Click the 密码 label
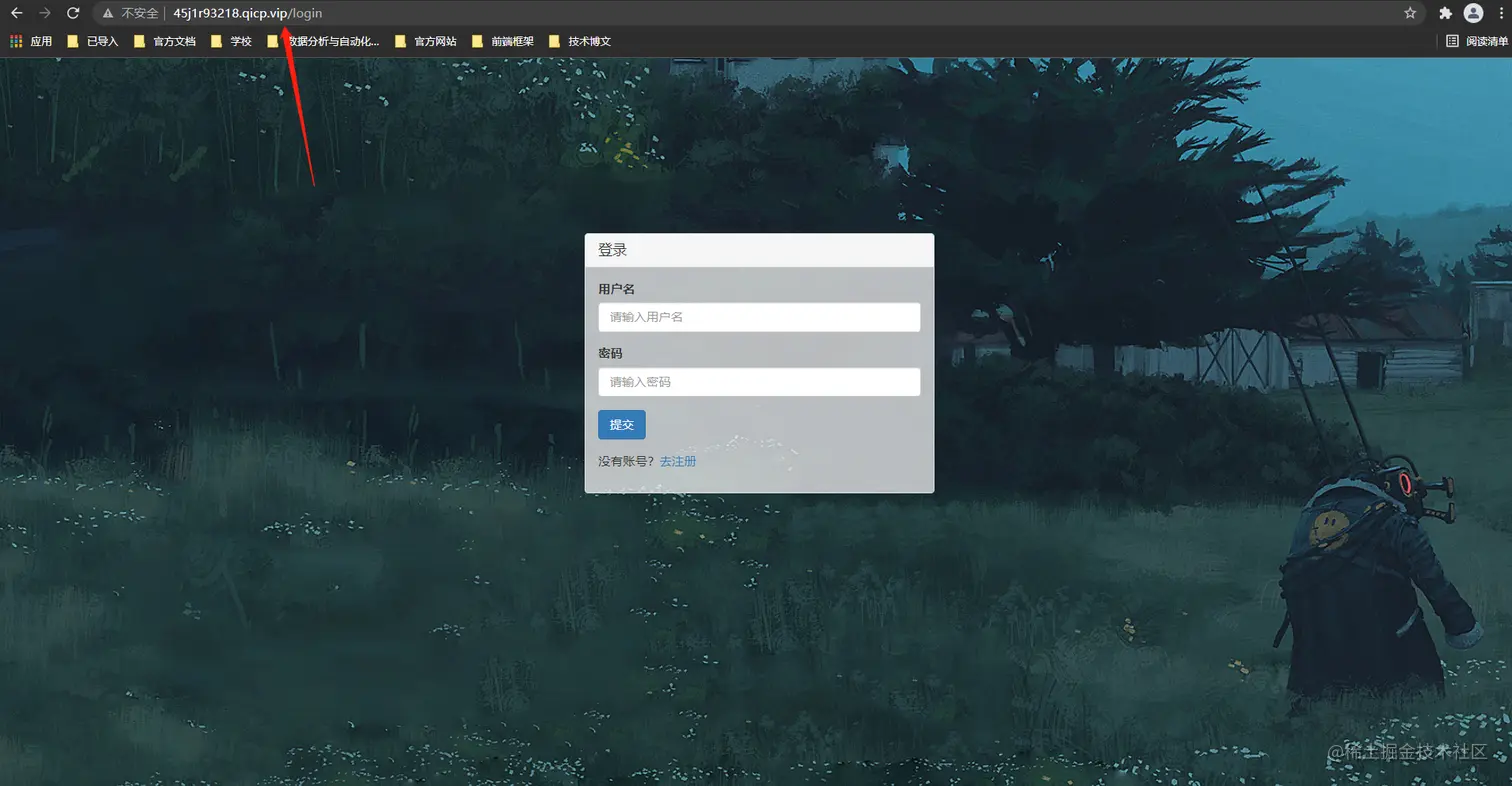 [610, 354]
